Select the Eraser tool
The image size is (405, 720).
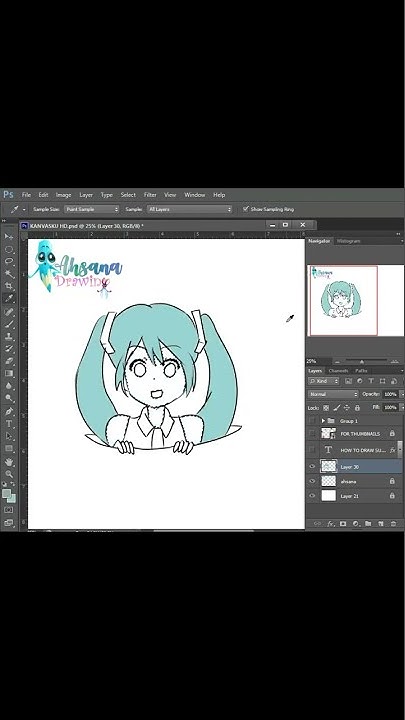point(9,362)
